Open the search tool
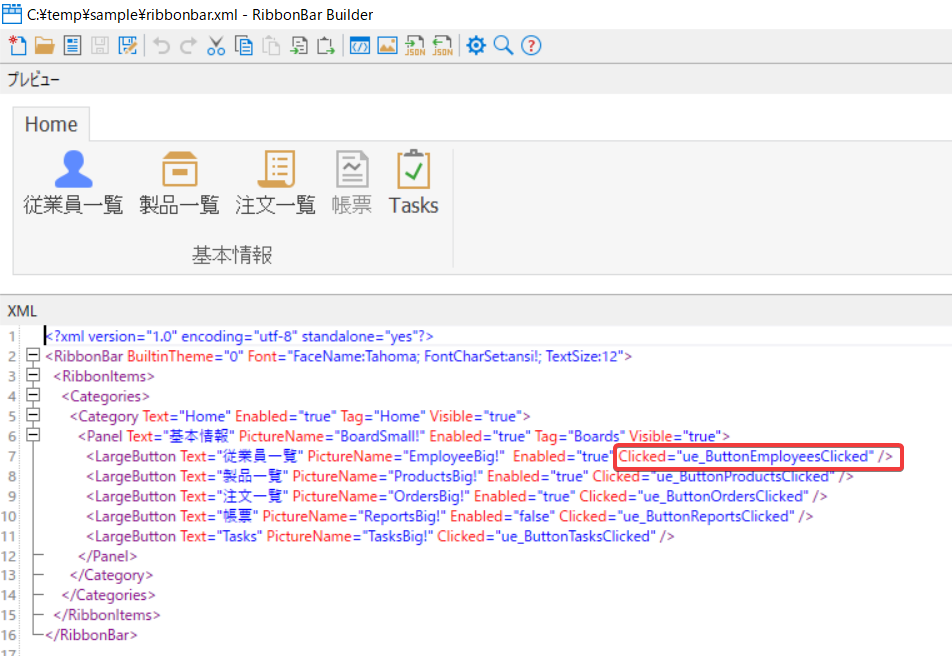 point(503,45)
